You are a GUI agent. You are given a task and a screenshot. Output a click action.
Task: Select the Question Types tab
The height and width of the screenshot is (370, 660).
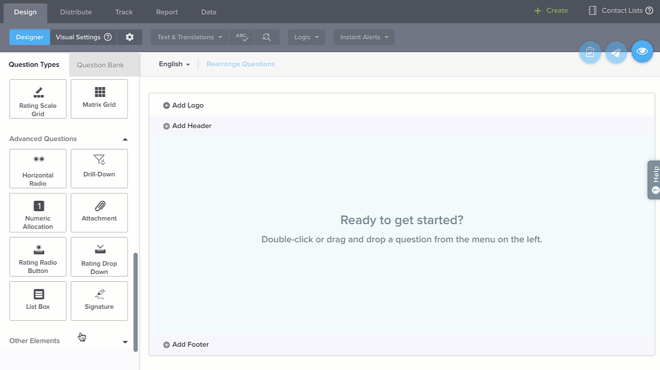tap(34, 64)
